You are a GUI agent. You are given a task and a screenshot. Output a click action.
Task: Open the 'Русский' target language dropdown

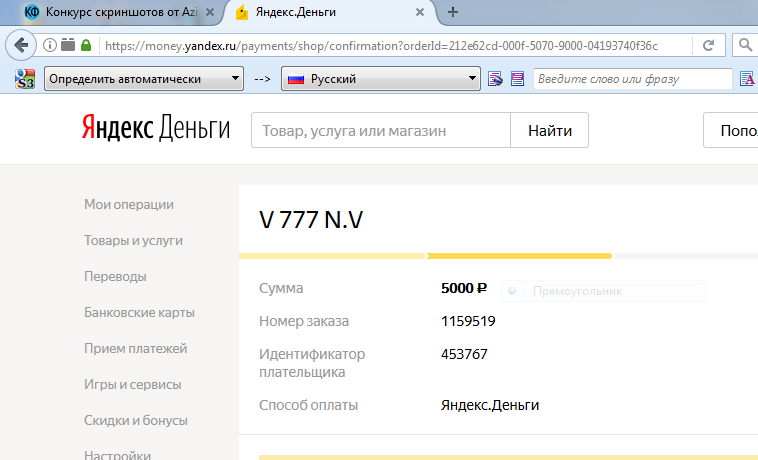tap(381, 78)
